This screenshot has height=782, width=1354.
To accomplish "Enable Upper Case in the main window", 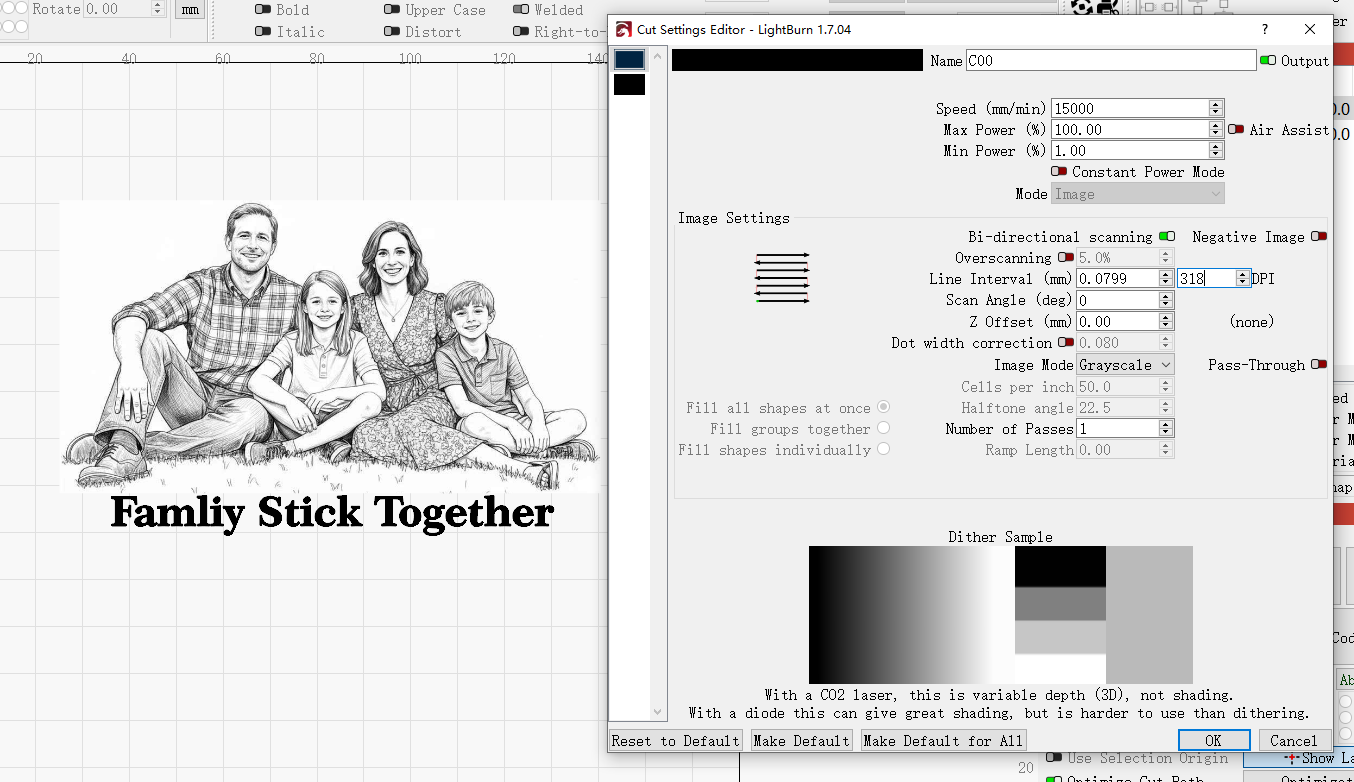I will [x=392, y=10].
